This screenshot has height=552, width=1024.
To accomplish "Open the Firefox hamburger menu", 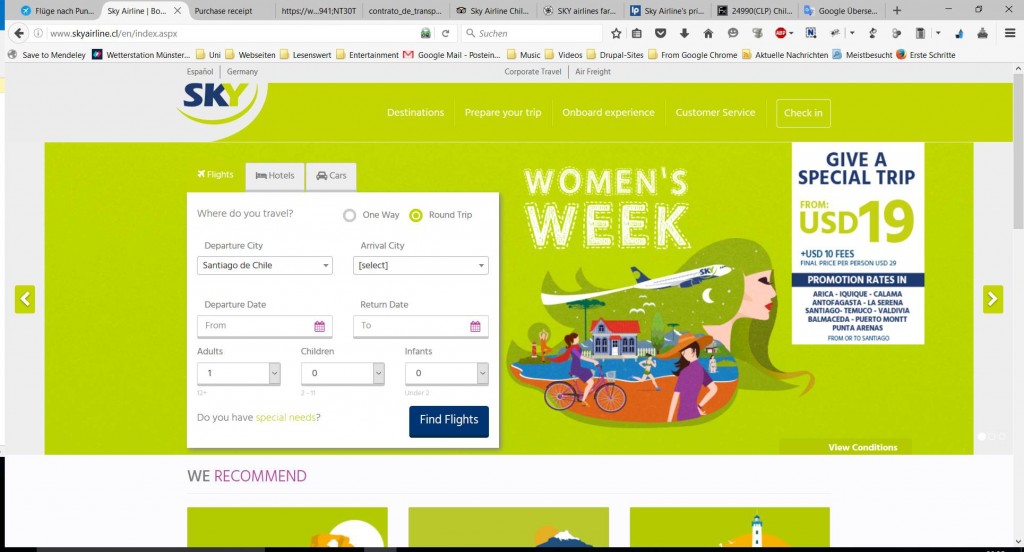I will tap(1010, 33).
